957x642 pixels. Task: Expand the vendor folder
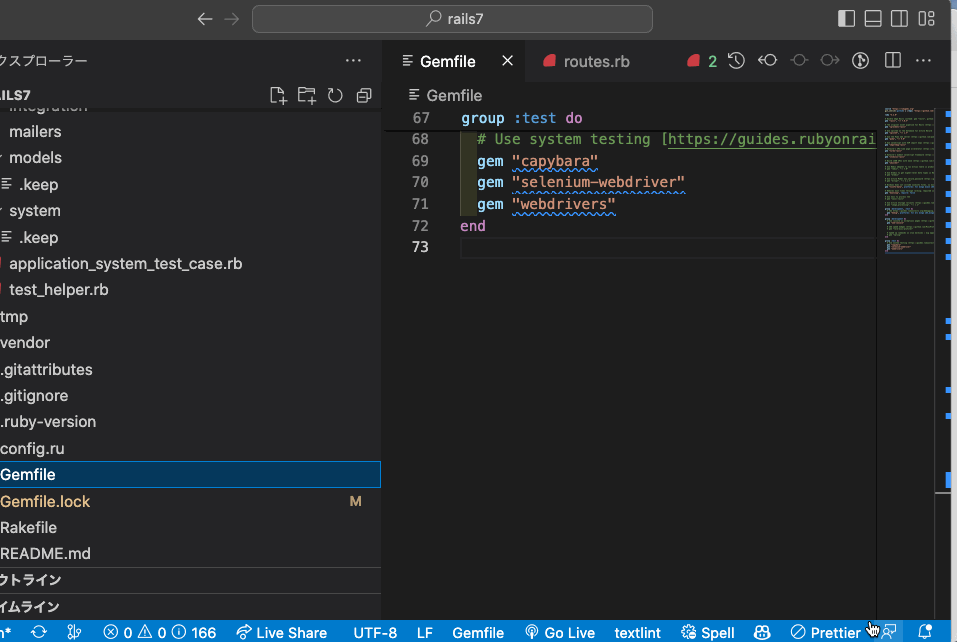click(25, 343)
